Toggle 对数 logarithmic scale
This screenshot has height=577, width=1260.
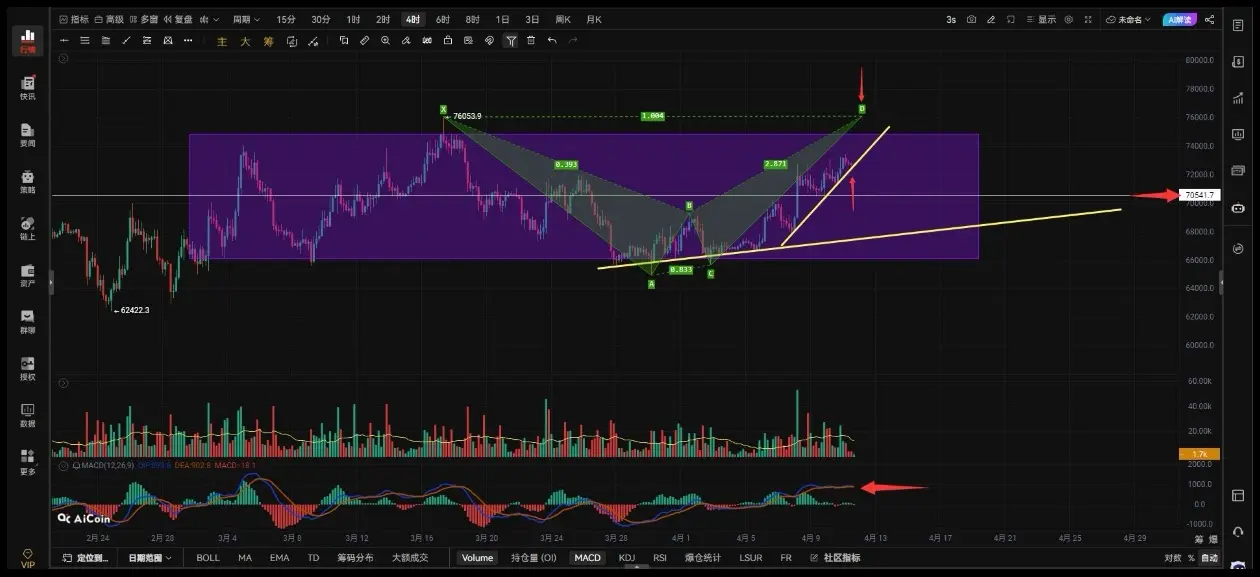[1173, 557]
